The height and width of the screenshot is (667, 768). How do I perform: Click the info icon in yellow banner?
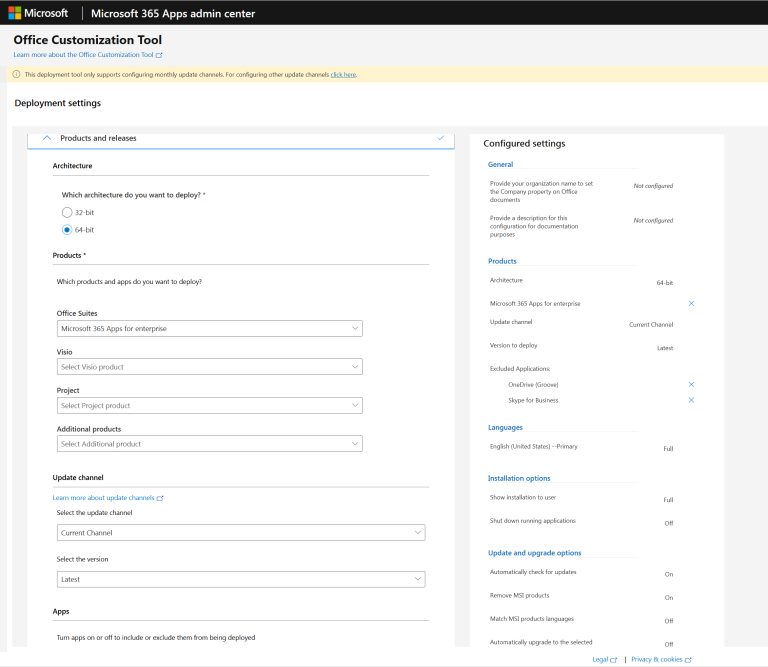pyautogui.click(x=16, y=74)
